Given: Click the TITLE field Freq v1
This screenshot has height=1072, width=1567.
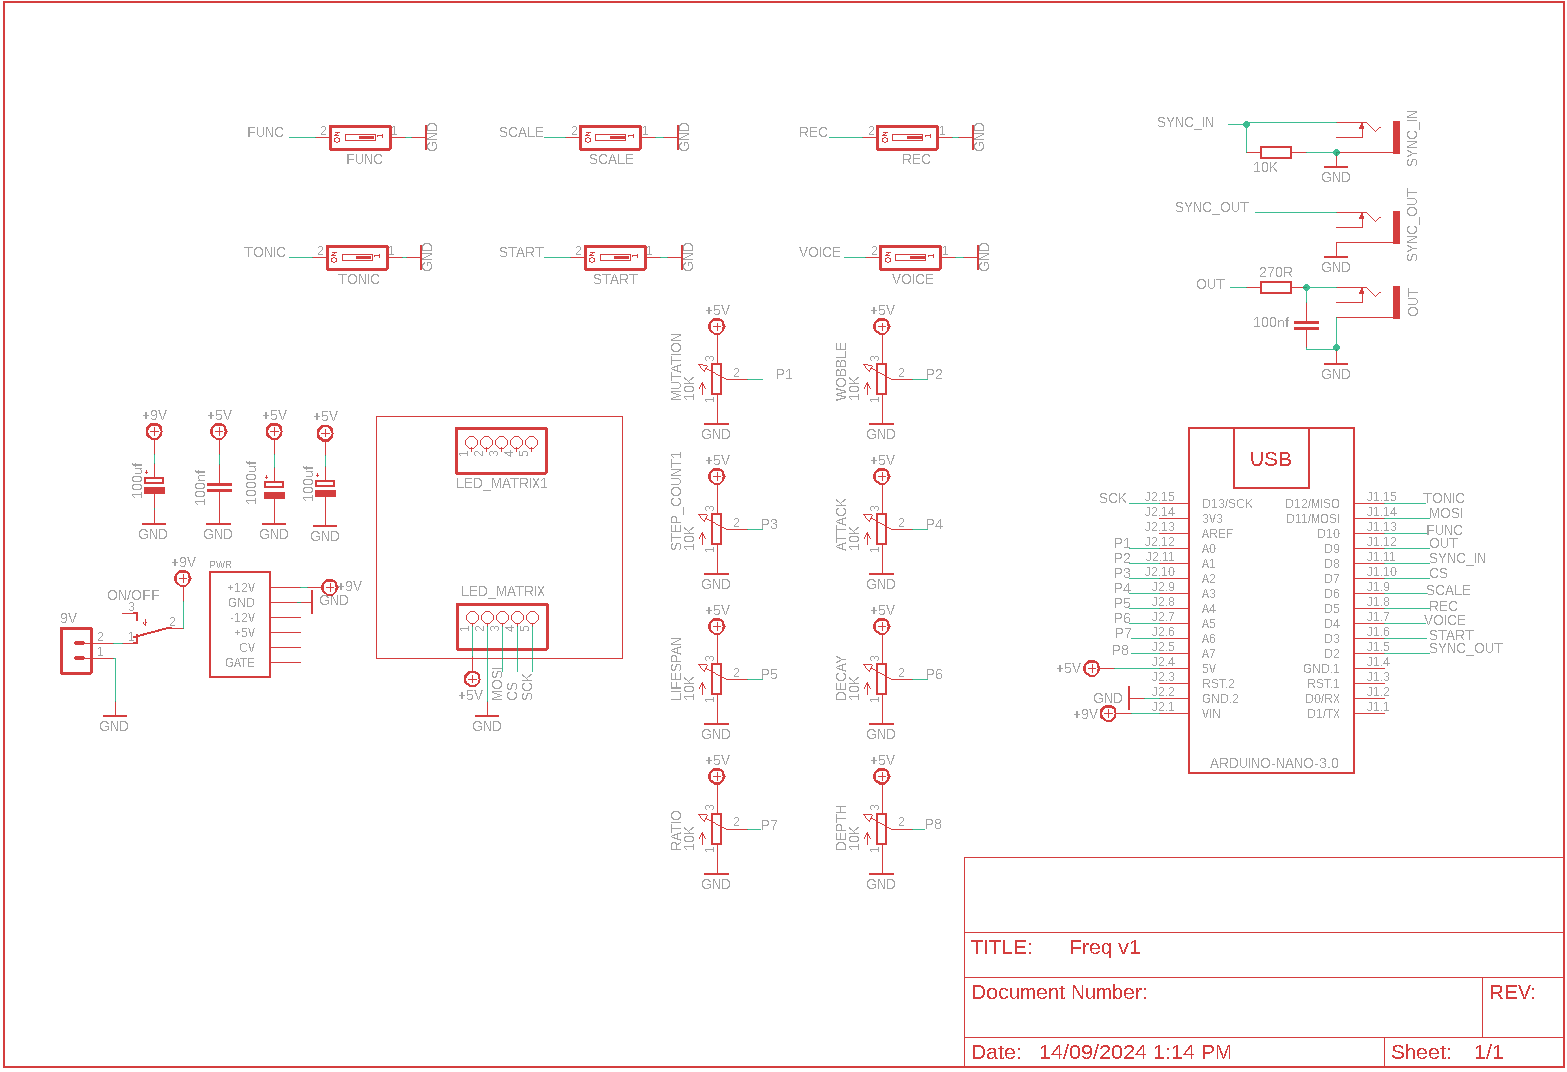Looking at the screenshot, I should tap(1105, 947).
